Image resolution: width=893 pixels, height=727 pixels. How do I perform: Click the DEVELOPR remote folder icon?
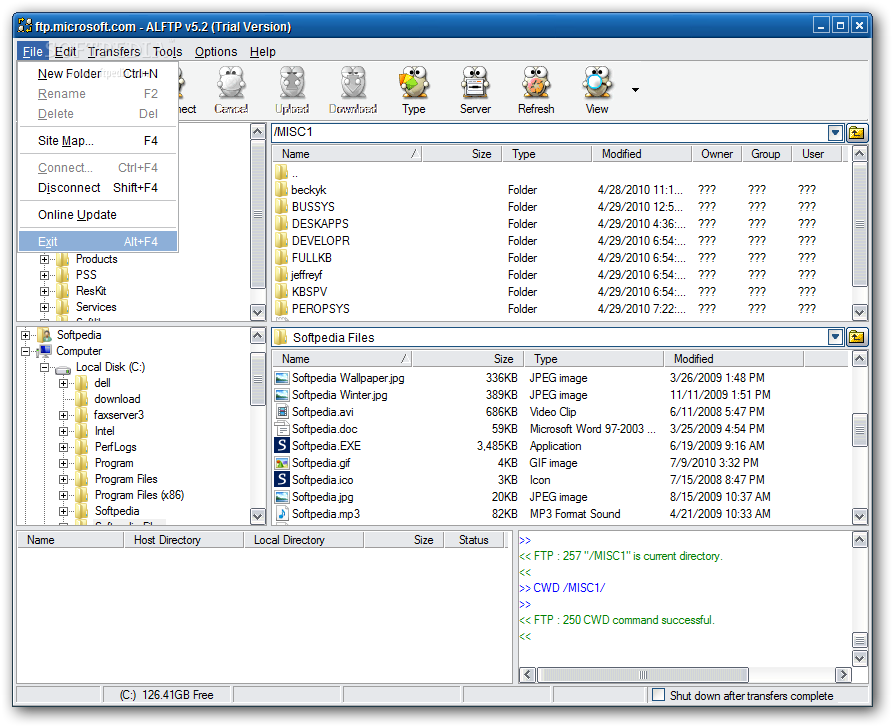coord(281,240)
